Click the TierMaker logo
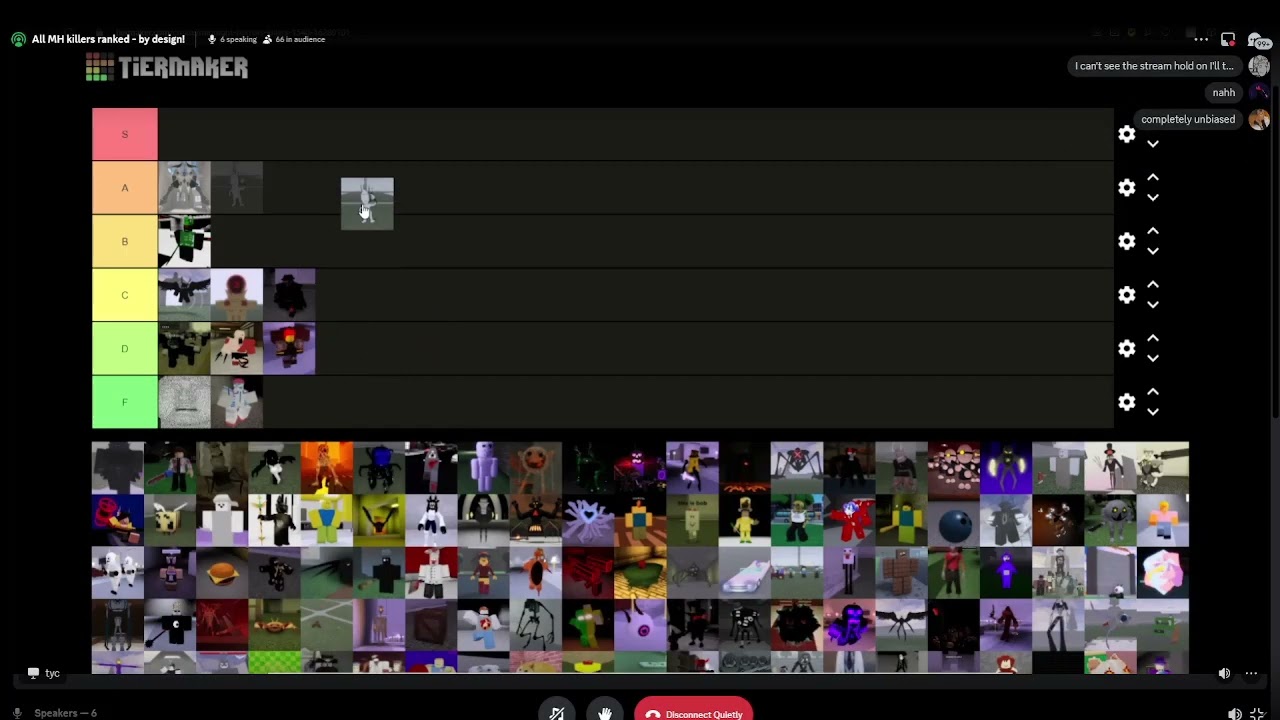Screen dimensions: 1280x720 coord(167,67)
